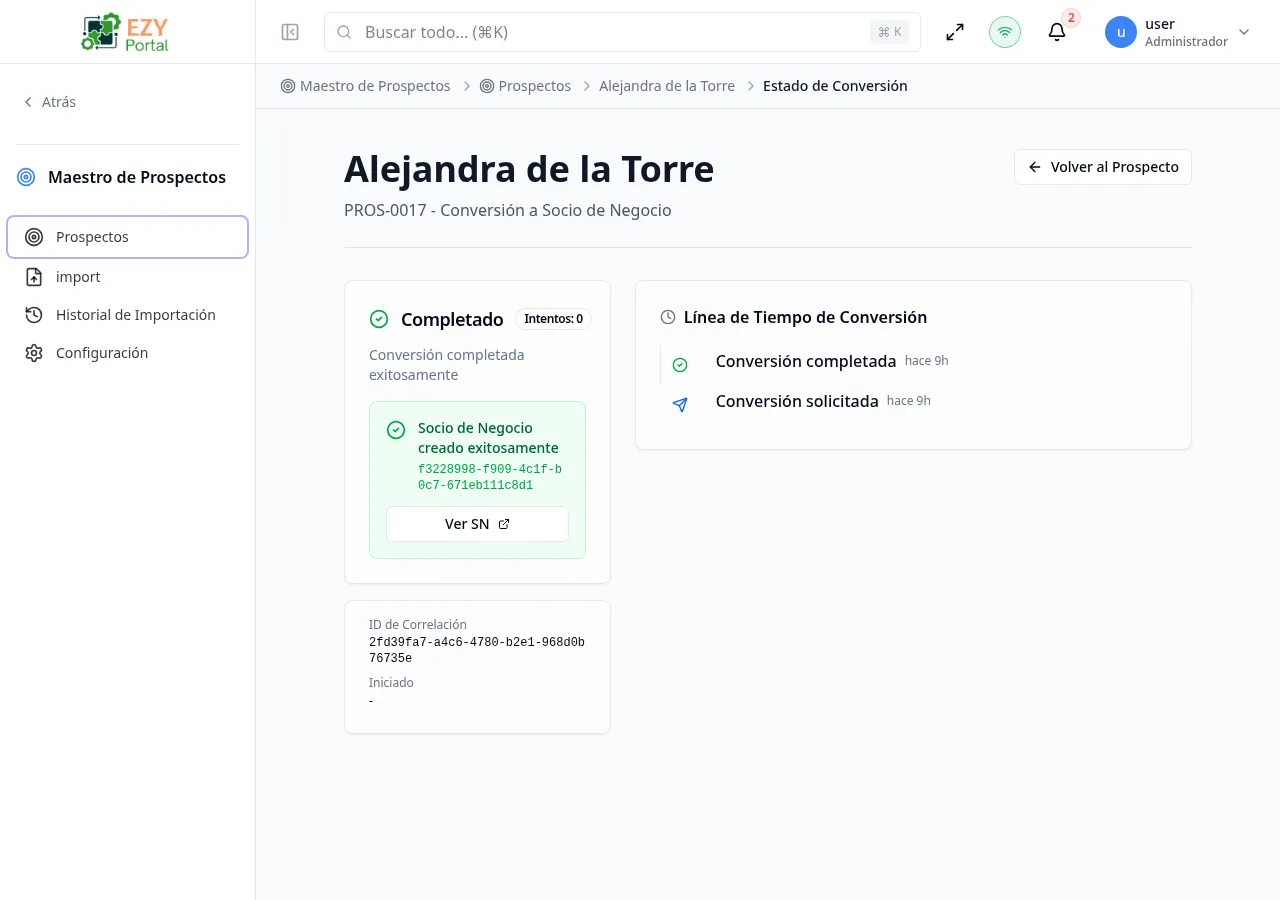Click the green wifi connection status icon

pos(1005,32)
